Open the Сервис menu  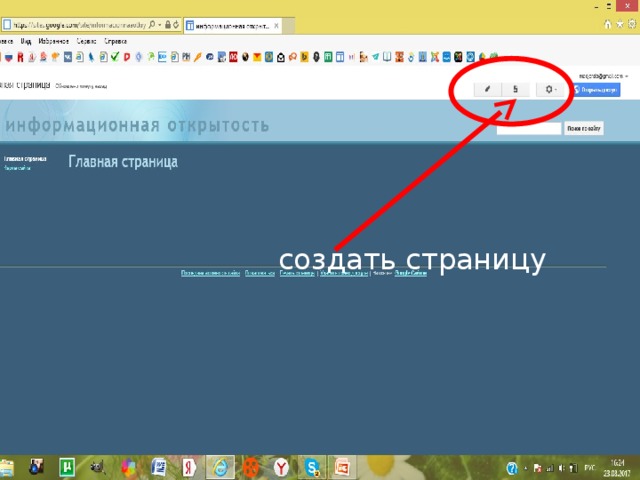(x=87, y=41)
